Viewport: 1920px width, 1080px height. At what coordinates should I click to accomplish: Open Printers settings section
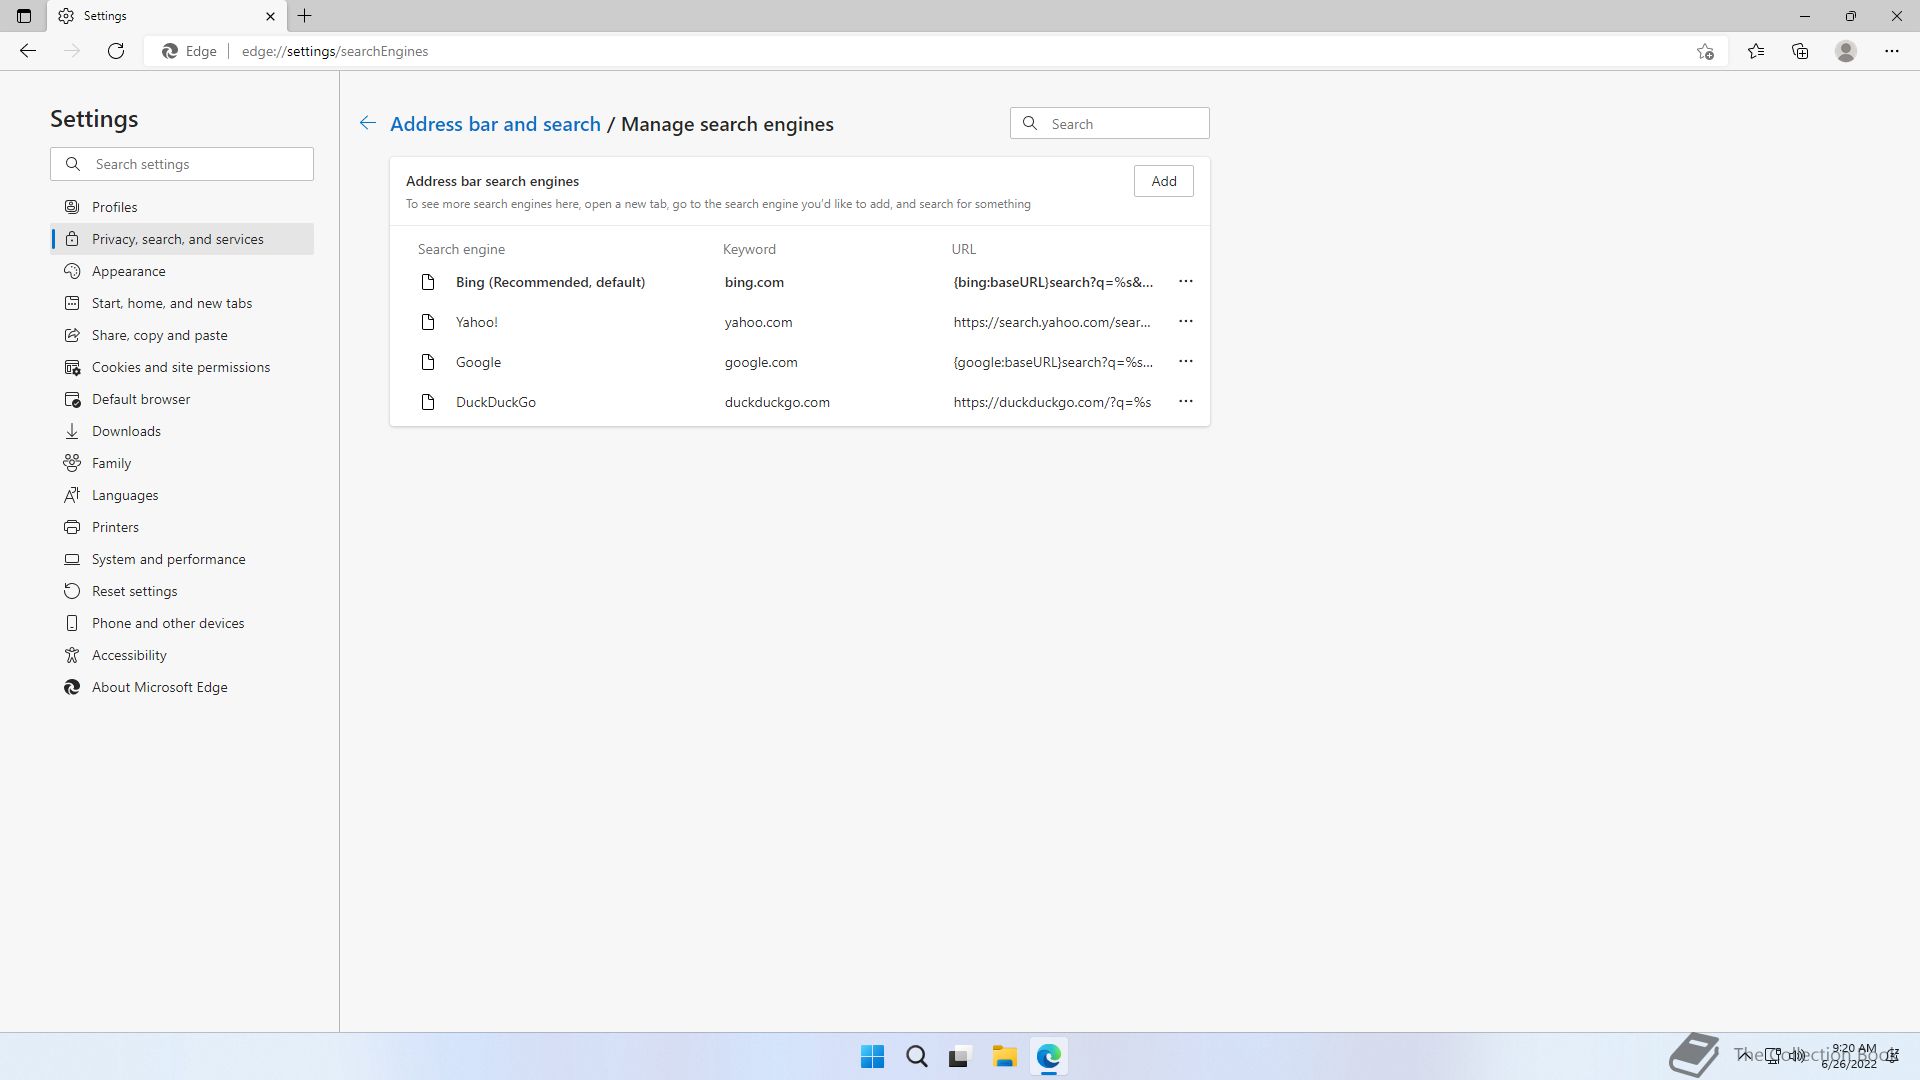point(182,527)
